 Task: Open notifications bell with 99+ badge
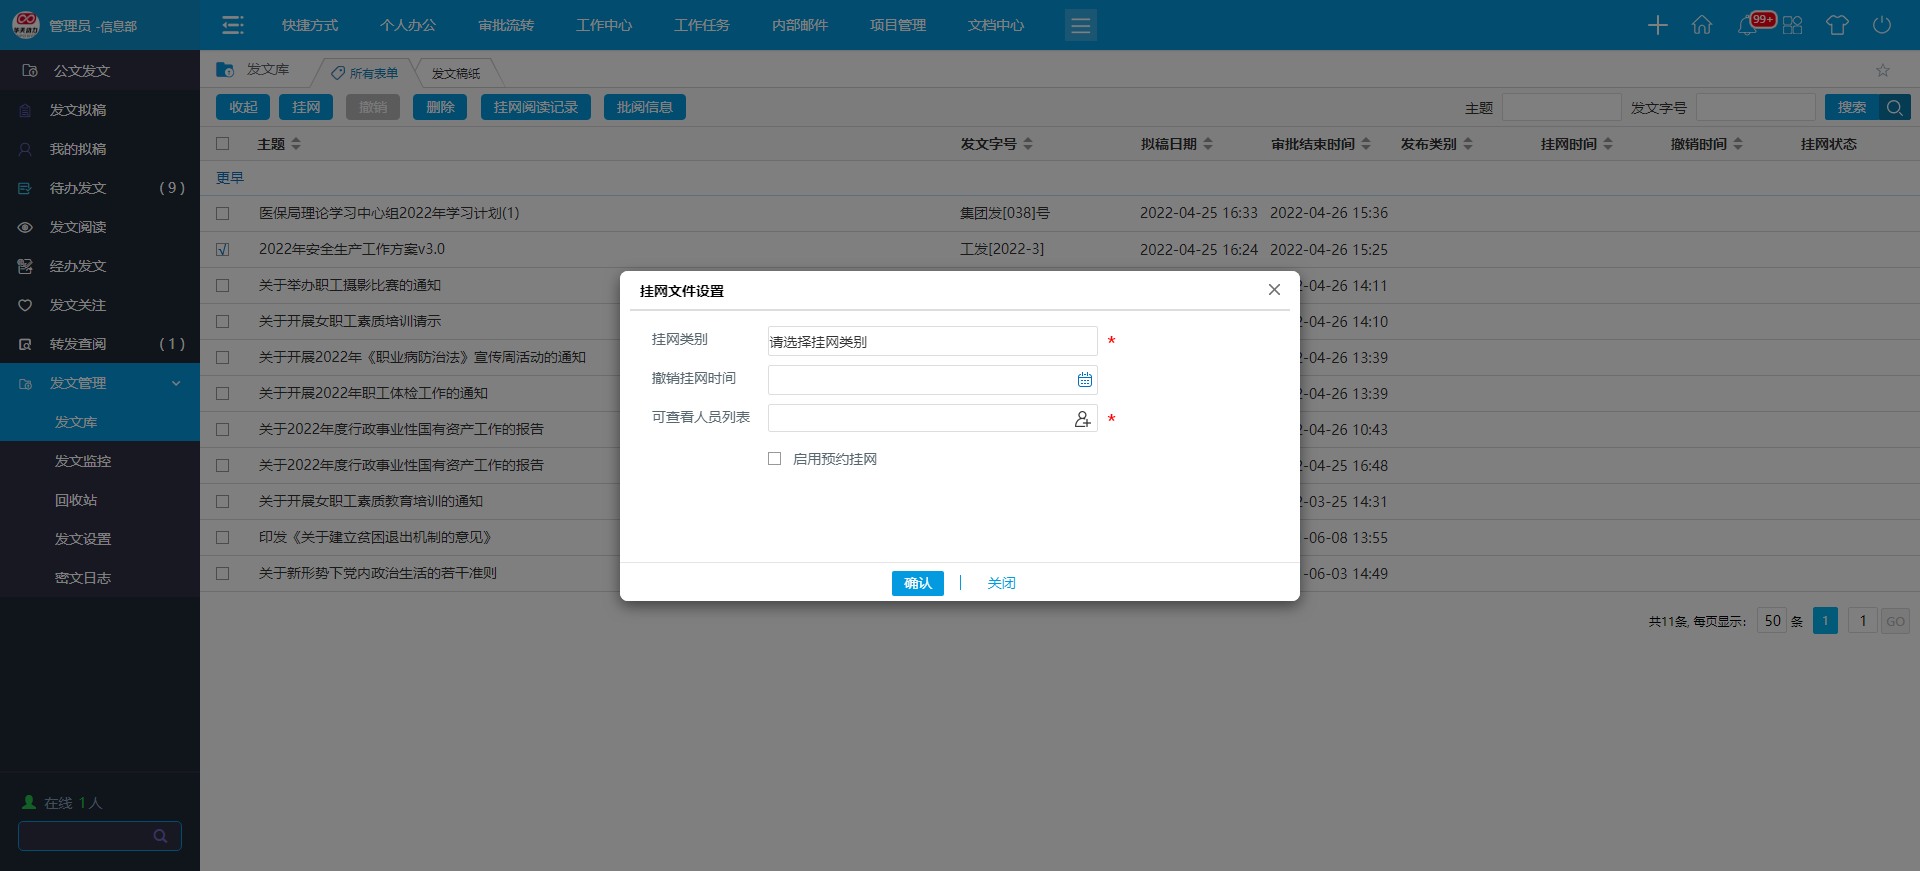(x=1747, y=25)
